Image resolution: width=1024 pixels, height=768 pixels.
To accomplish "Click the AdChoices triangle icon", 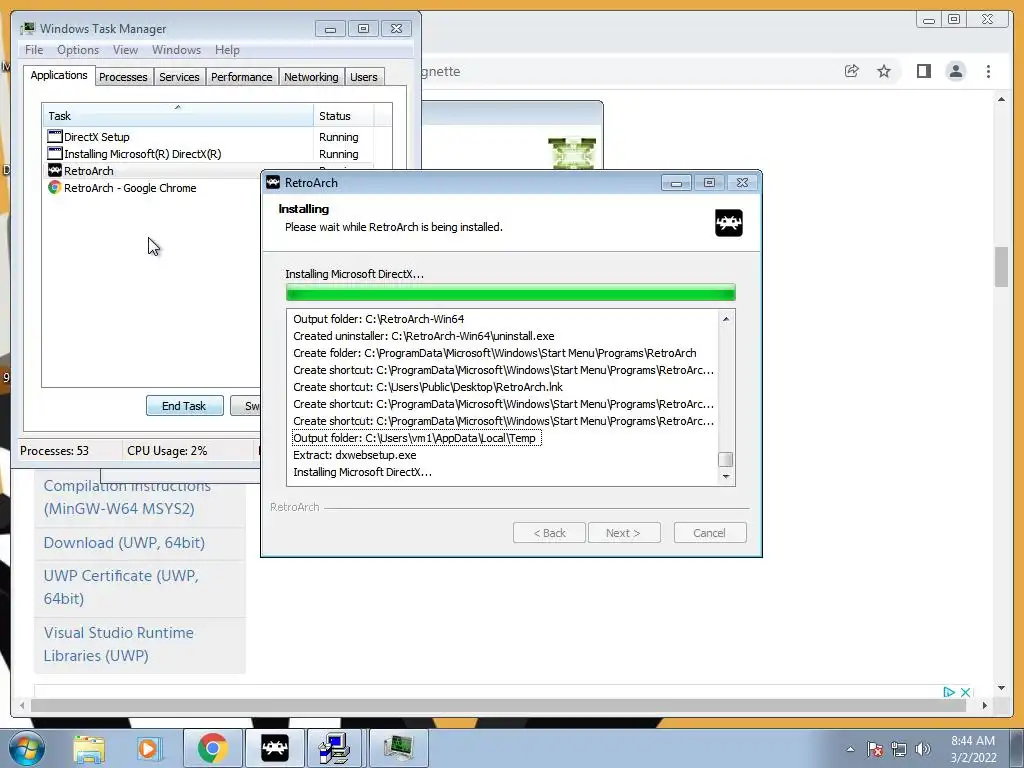I will 949,692.
